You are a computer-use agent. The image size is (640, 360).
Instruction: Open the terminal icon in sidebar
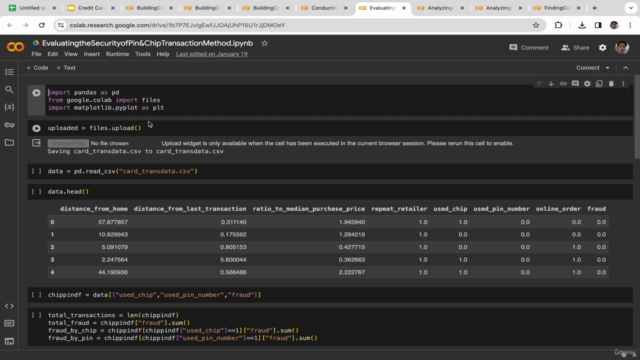9,341
